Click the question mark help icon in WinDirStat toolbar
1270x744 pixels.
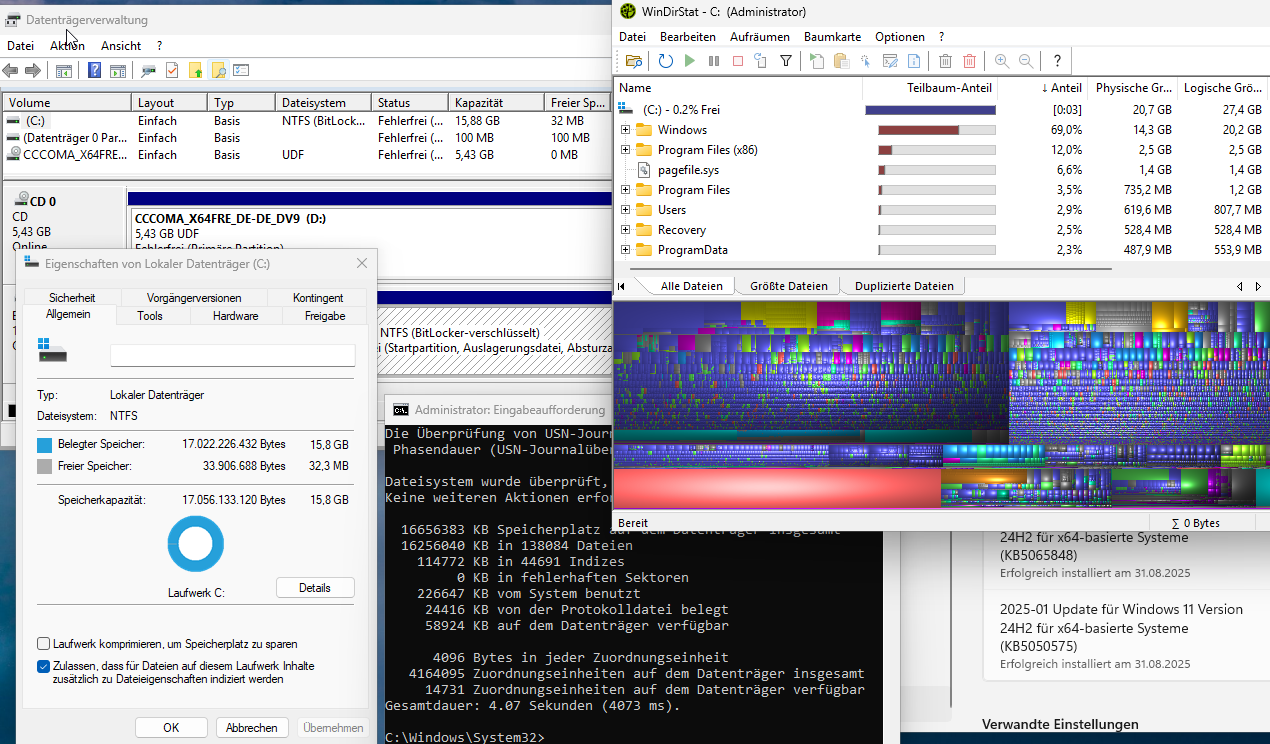1057,61
